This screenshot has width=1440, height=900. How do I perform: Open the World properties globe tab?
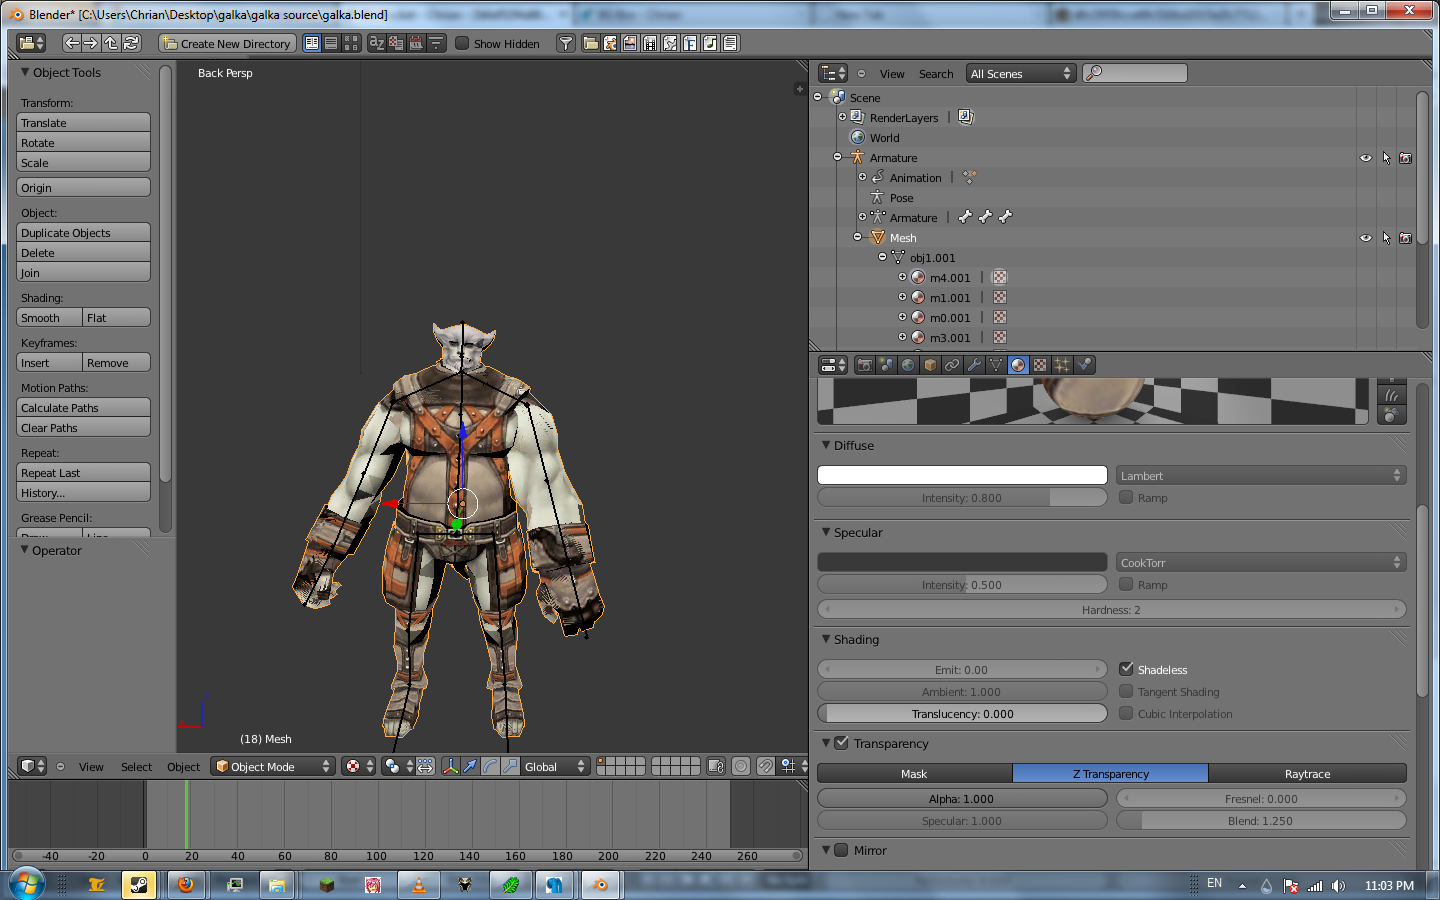pos(908,365)
